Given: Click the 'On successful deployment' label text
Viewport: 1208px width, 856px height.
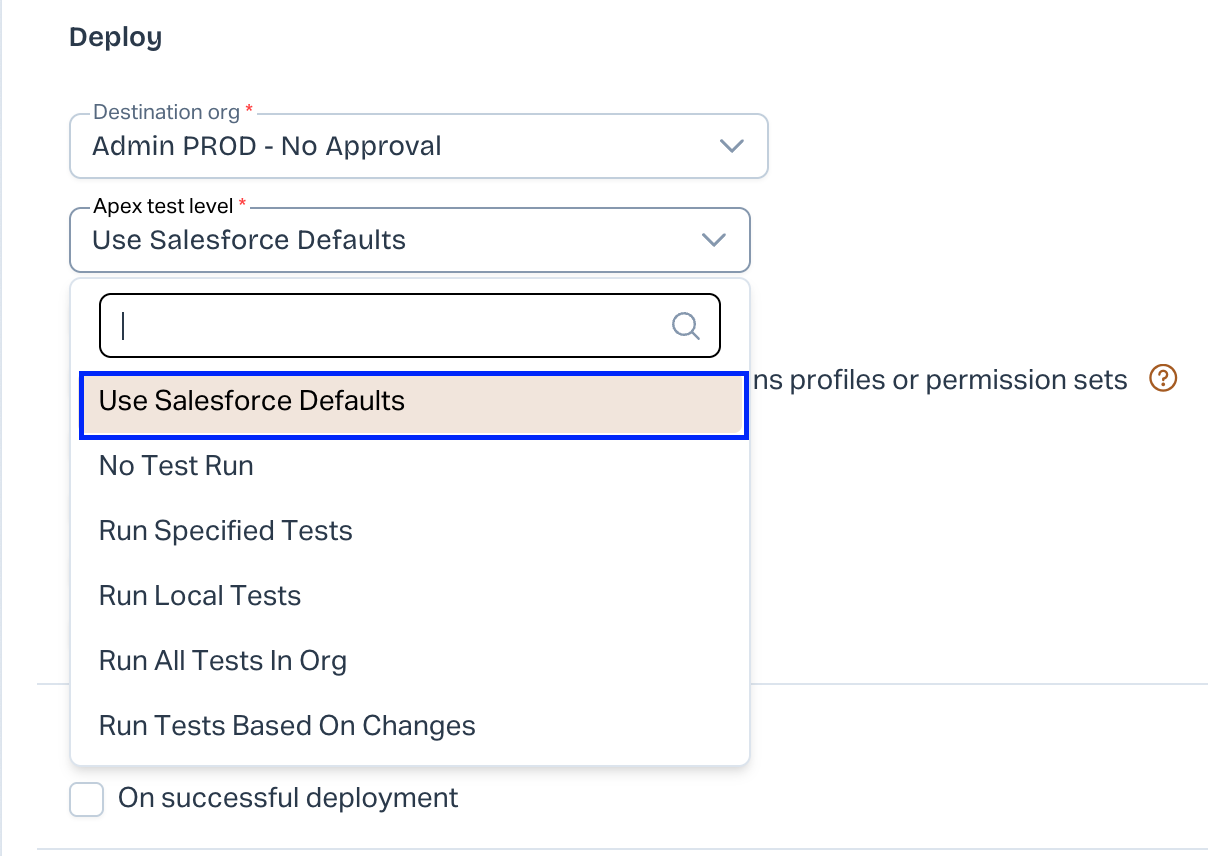Looking at the screenshot, I should pyautogui.click(x=288, y=798).
